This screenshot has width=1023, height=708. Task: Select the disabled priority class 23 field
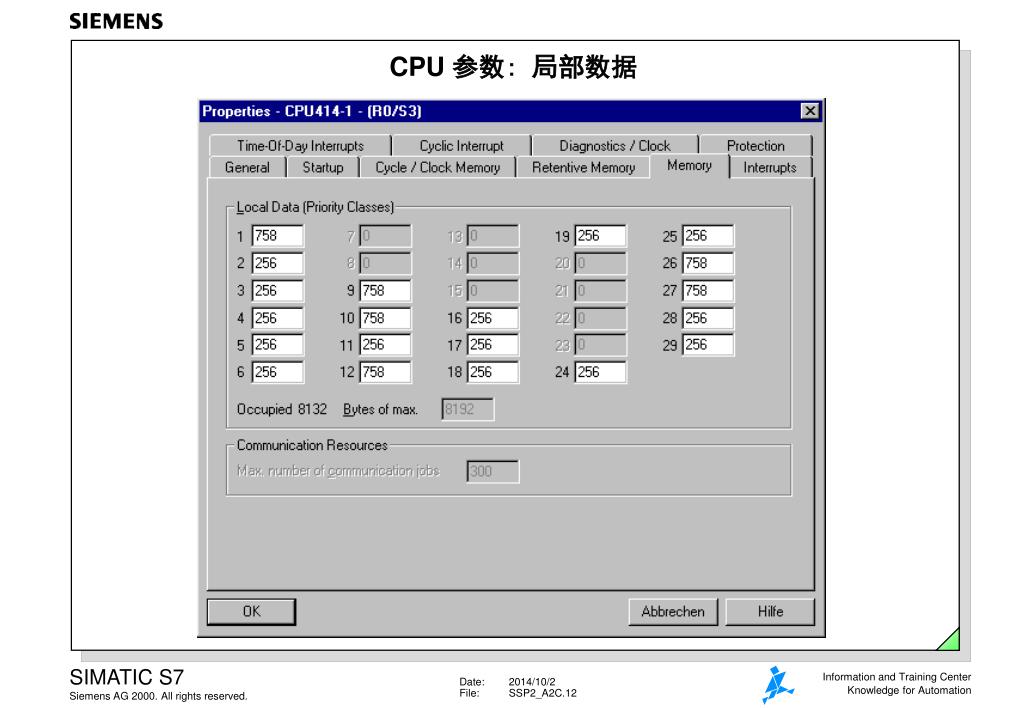(600, 345)
